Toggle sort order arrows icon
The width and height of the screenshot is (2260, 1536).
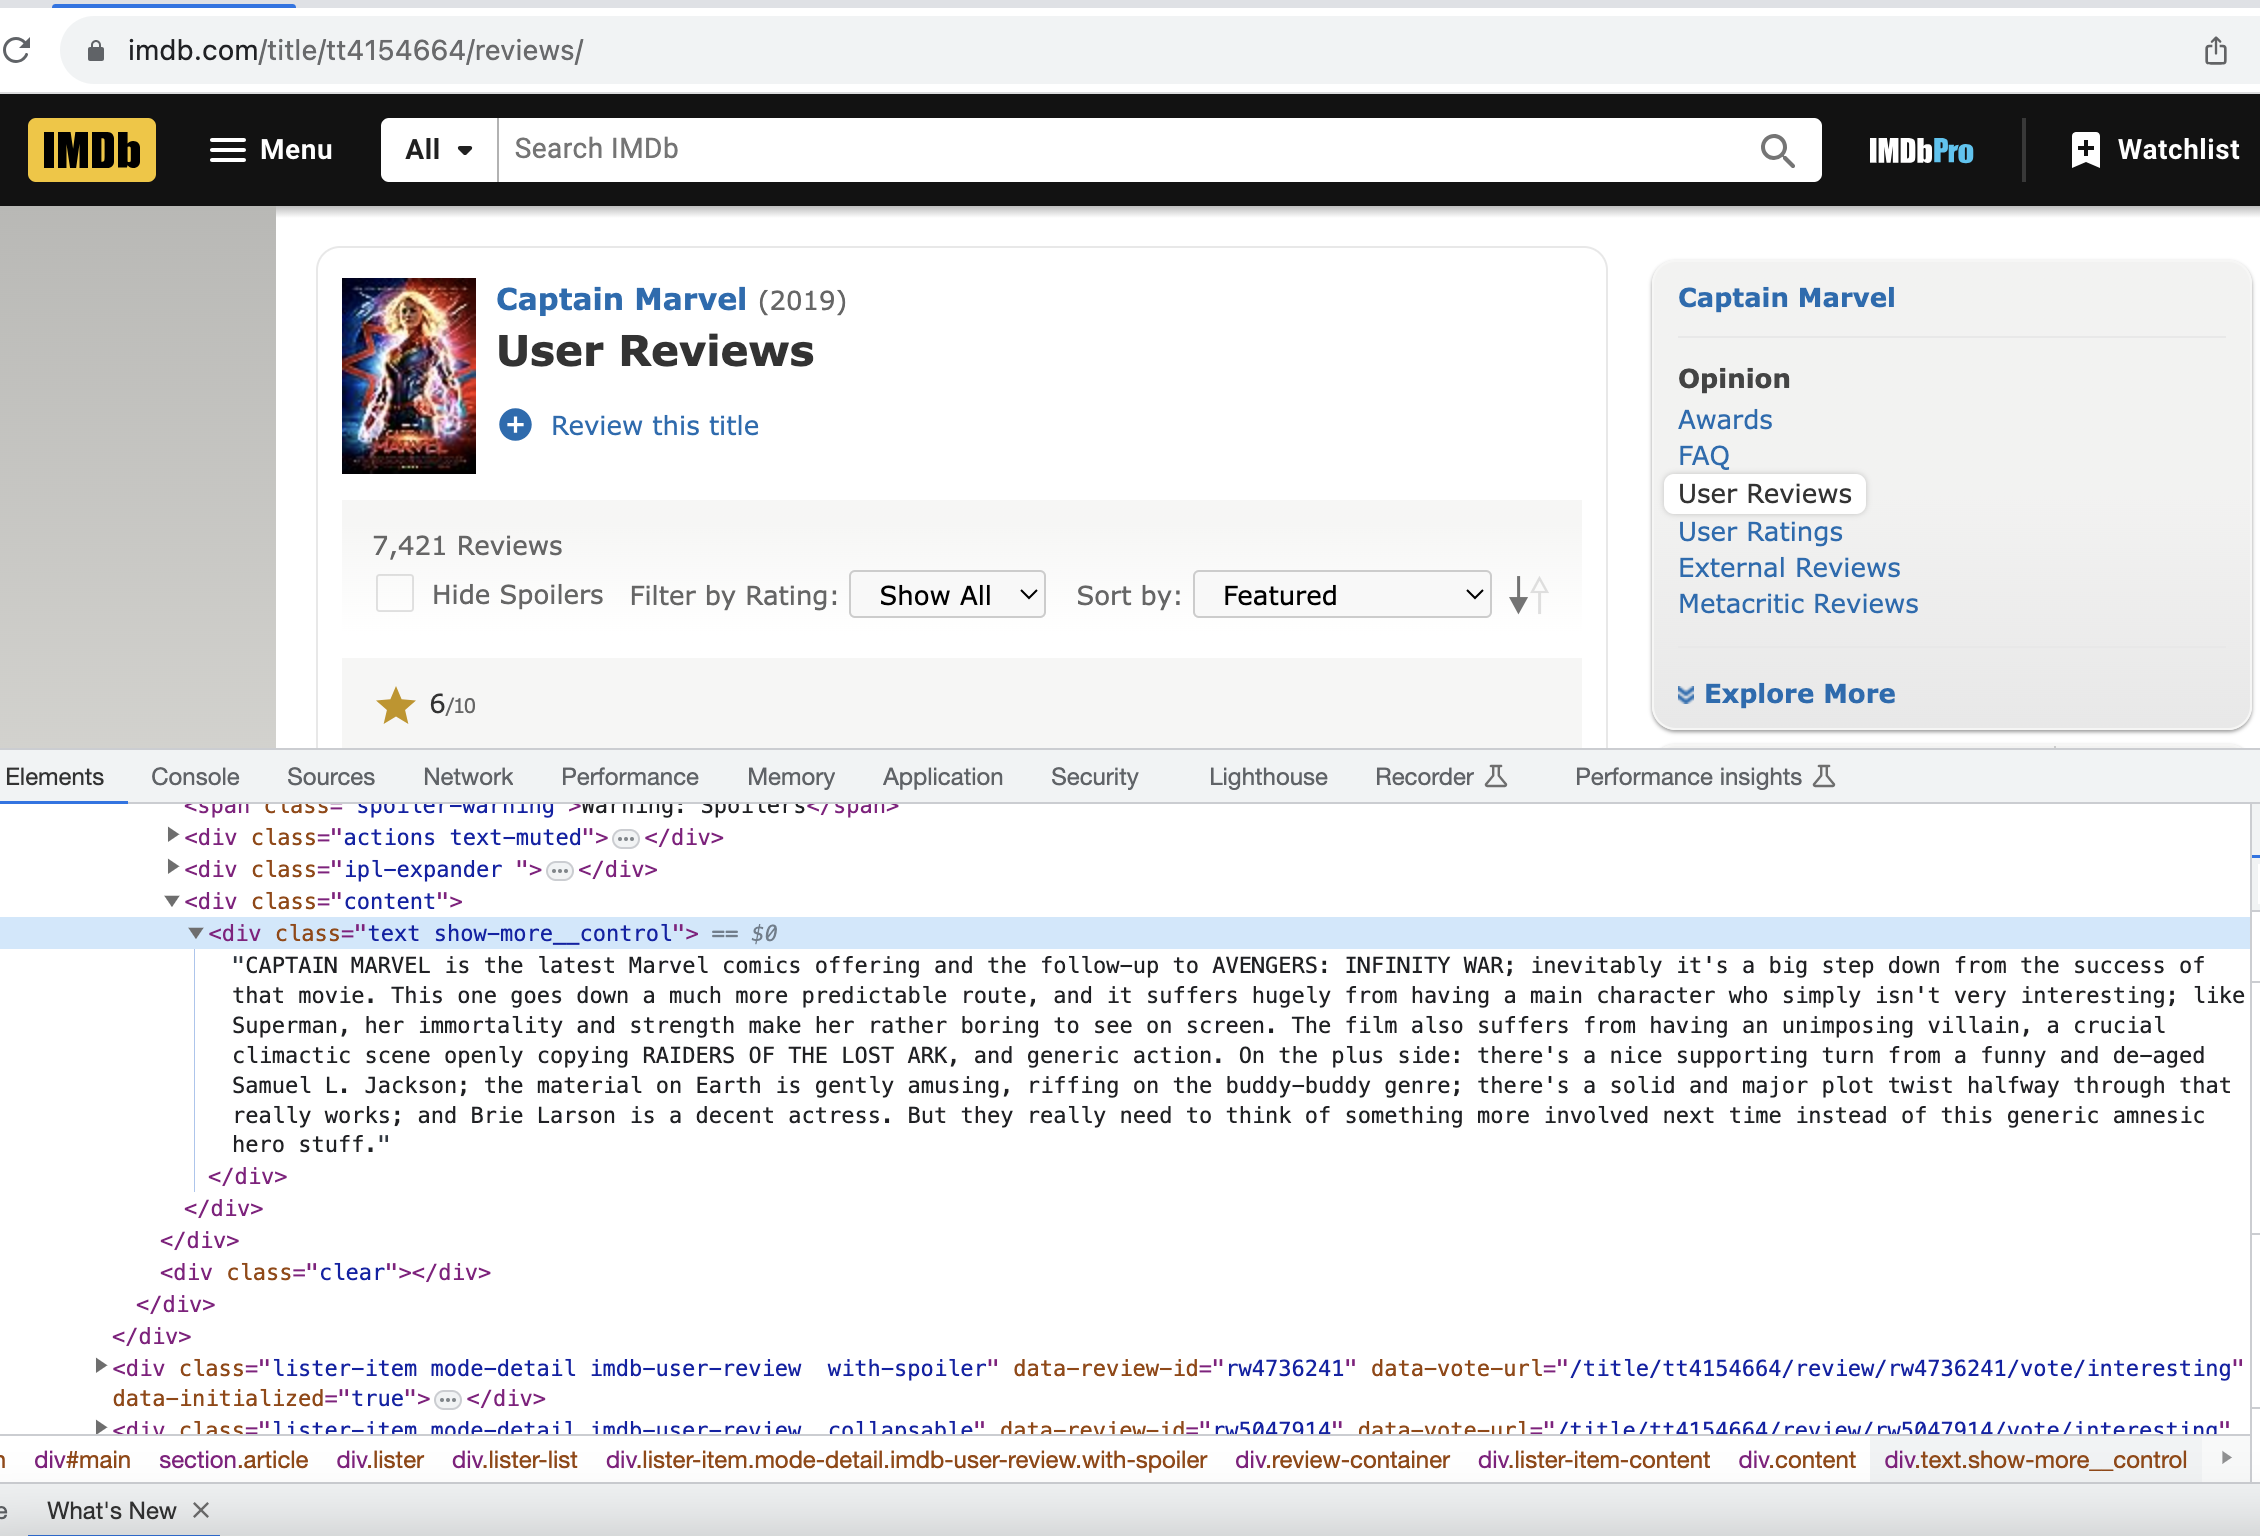pos(1528,595)
